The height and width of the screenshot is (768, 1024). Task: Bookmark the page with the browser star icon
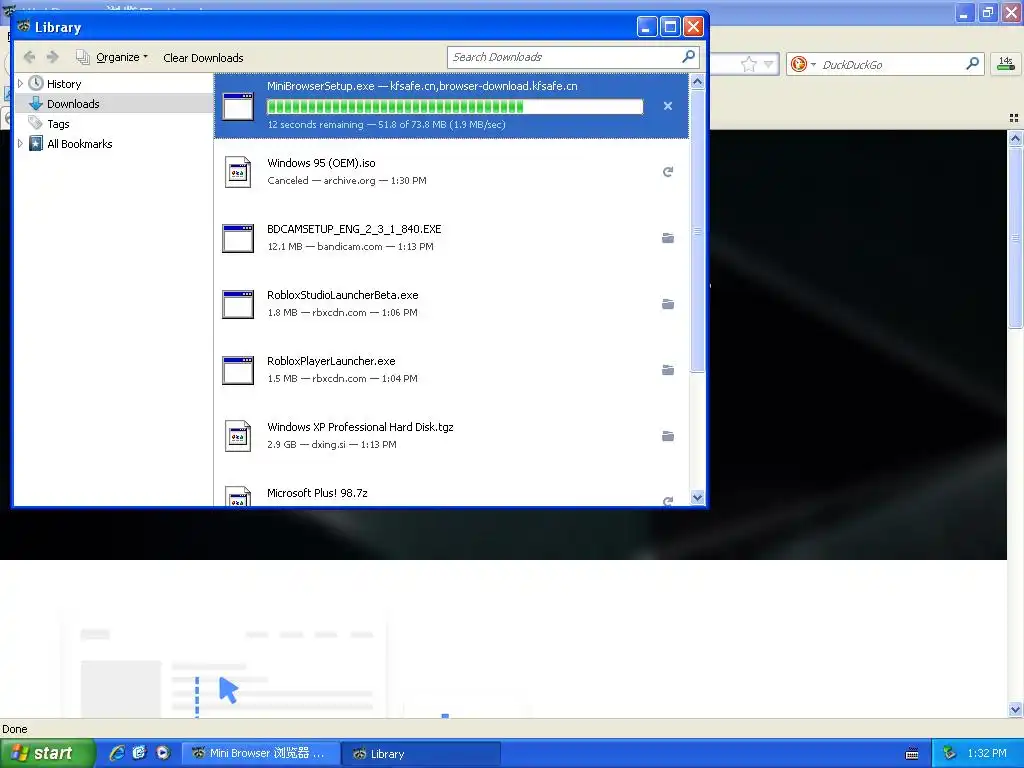748,64
